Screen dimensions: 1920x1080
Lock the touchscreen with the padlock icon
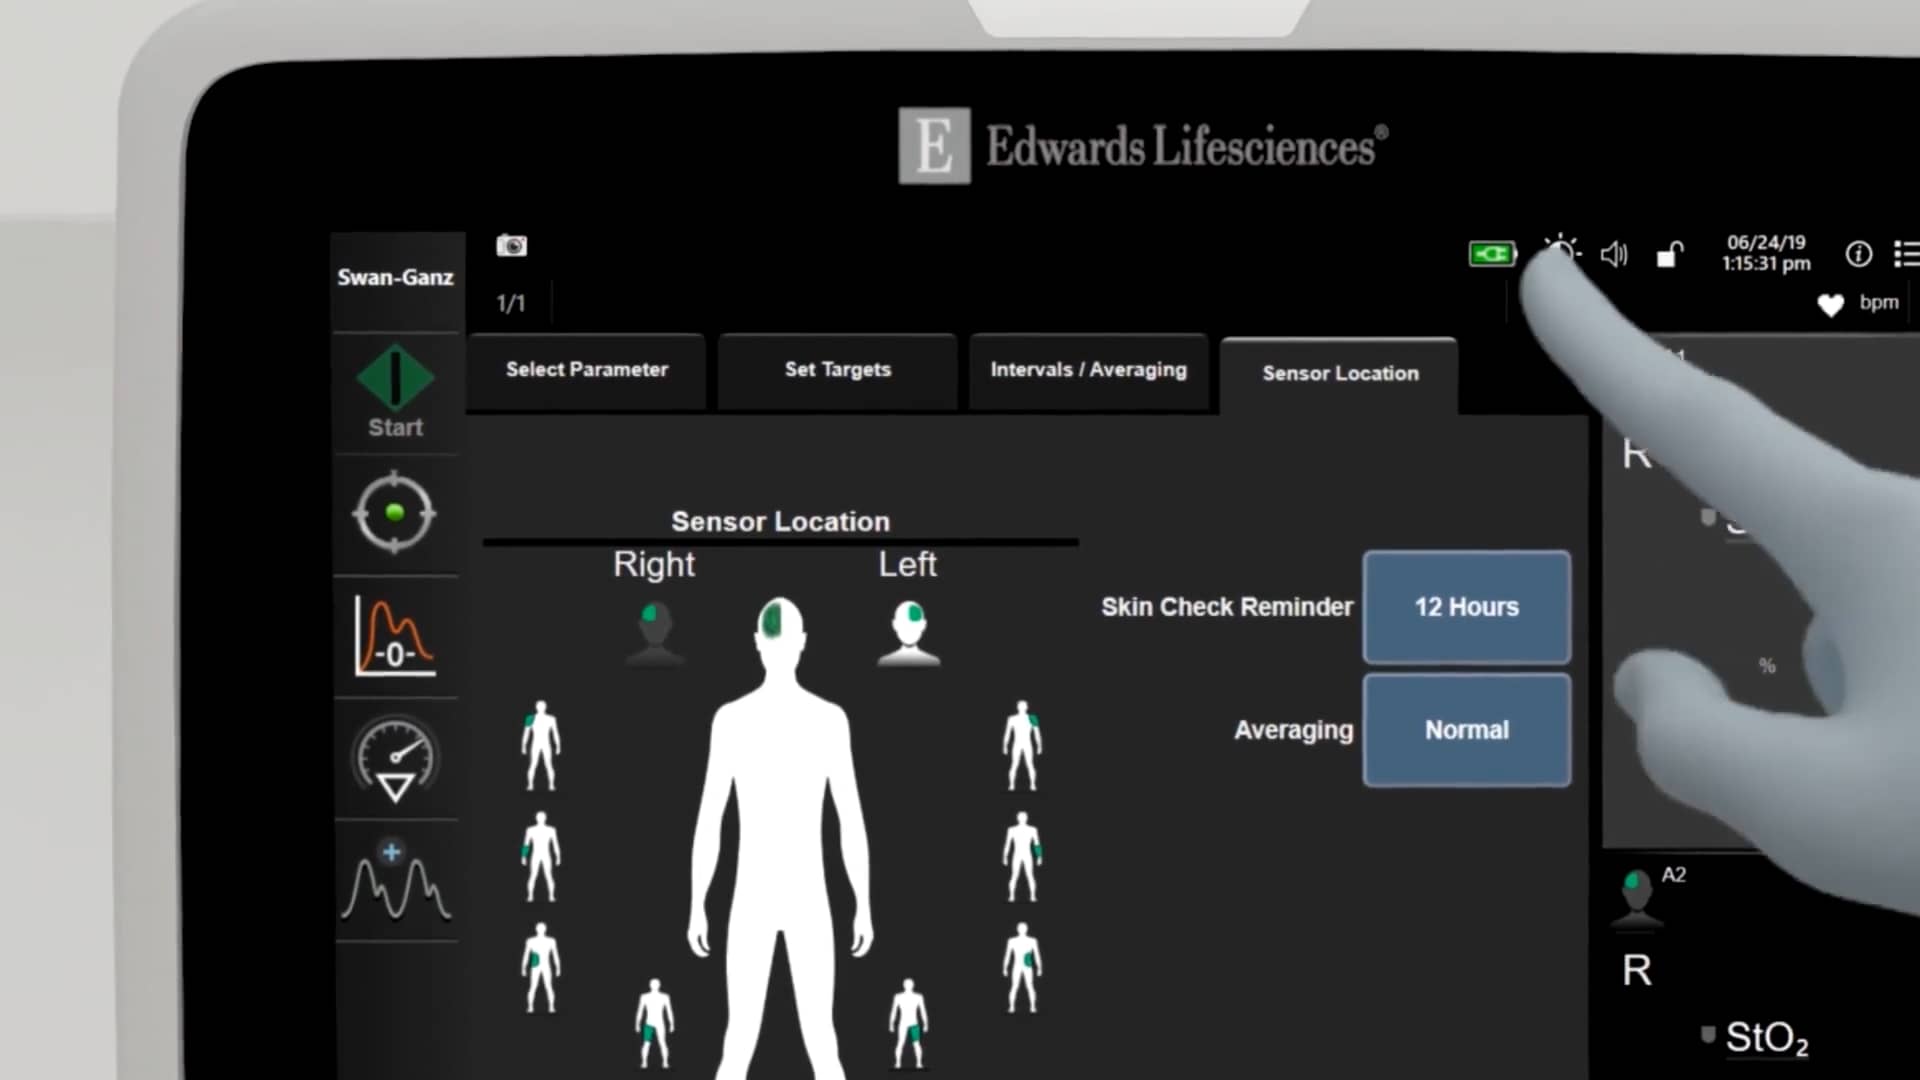(x=1668, y=256)
